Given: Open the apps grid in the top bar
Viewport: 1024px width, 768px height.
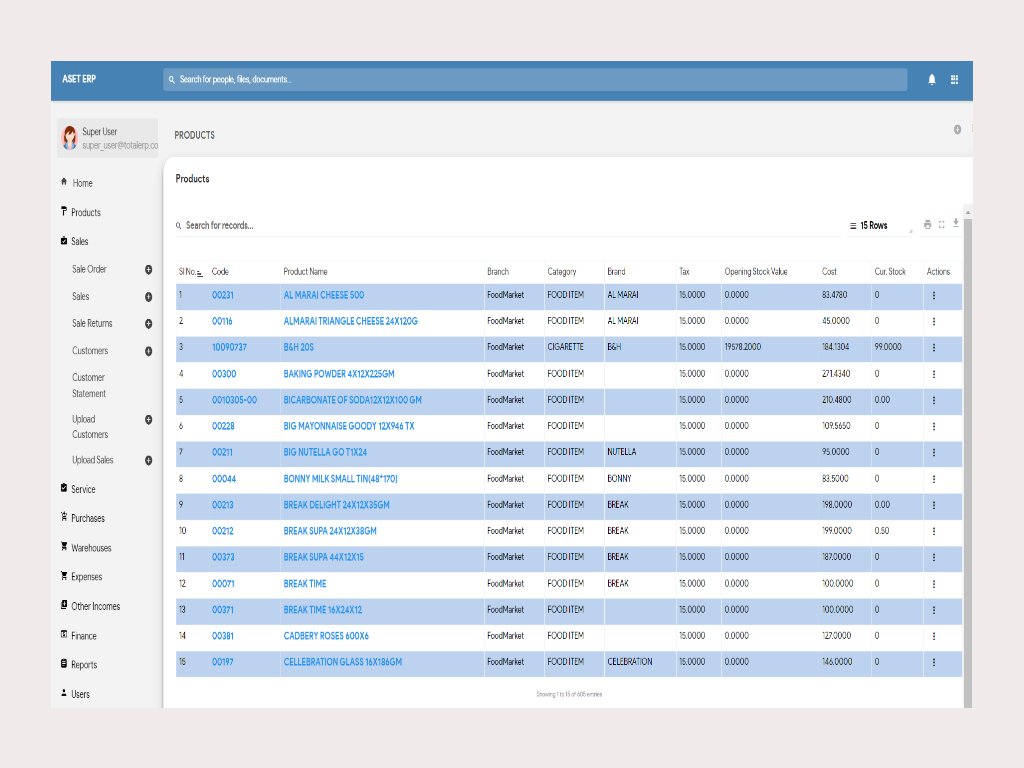Looking at the screenshot, I should pyautogui.click(x=954, y=79).
